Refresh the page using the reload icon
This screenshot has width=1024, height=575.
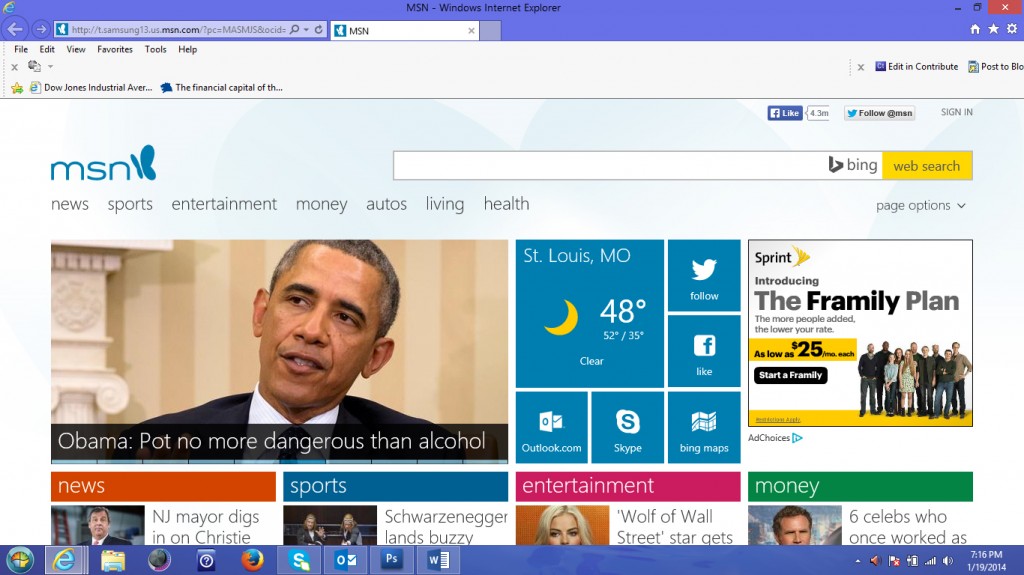319,29
